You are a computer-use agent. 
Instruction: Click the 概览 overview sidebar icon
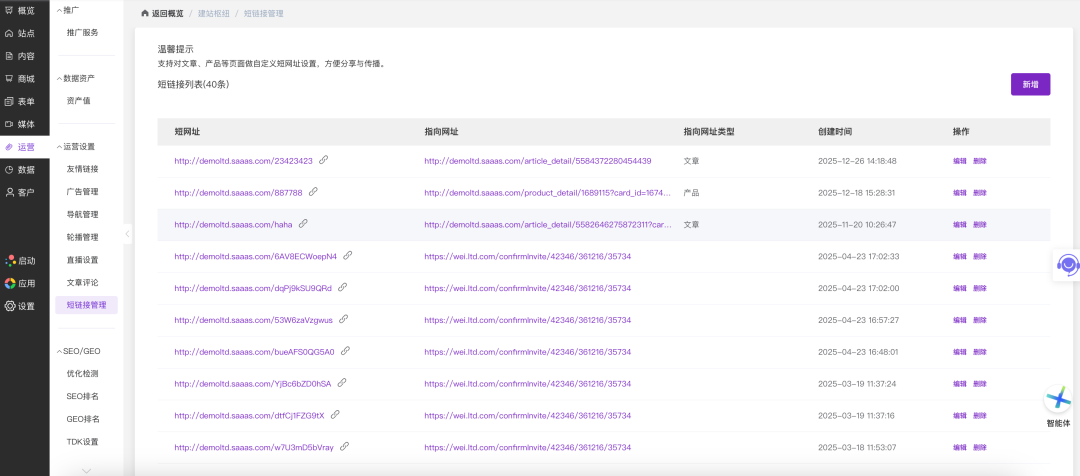click(9, 10)
